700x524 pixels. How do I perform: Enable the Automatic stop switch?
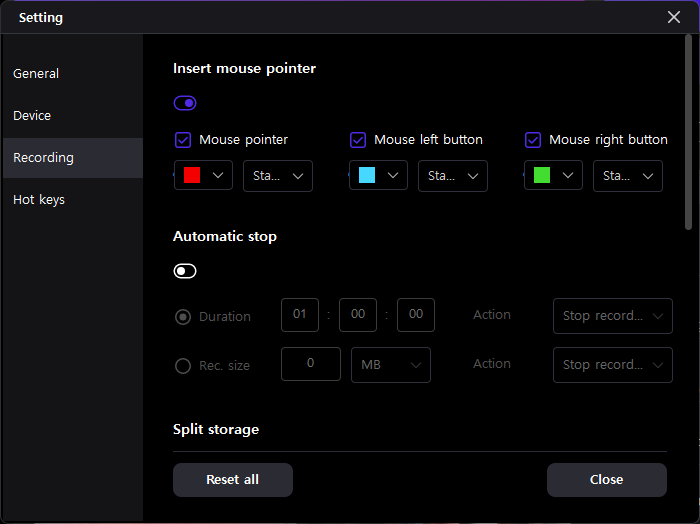point(185,271)
